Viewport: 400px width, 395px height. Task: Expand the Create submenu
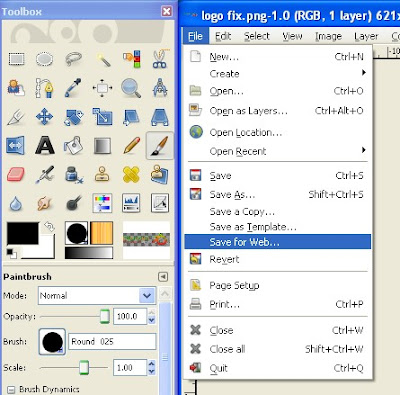pos(278,74)
